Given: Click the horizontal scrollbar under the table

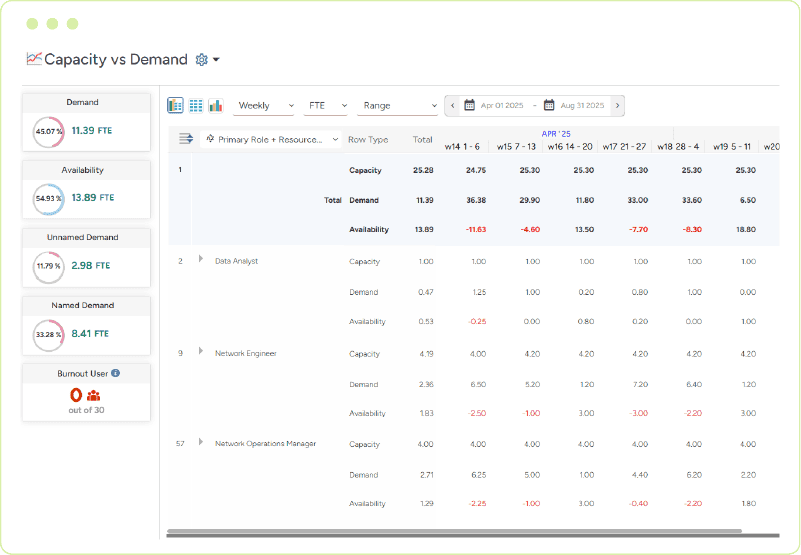Looking at the screenshot, I should point(454,531).
